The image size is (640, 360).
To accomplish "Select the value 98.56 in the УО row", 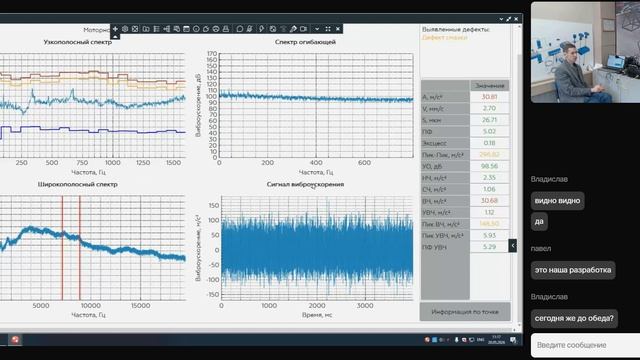I will point(489,166).
